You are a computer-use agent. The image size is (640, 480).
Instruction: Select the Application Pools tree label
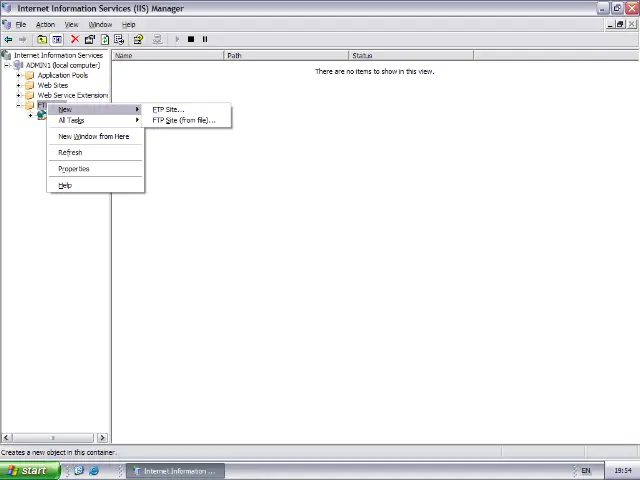click(x=63, y=75)
